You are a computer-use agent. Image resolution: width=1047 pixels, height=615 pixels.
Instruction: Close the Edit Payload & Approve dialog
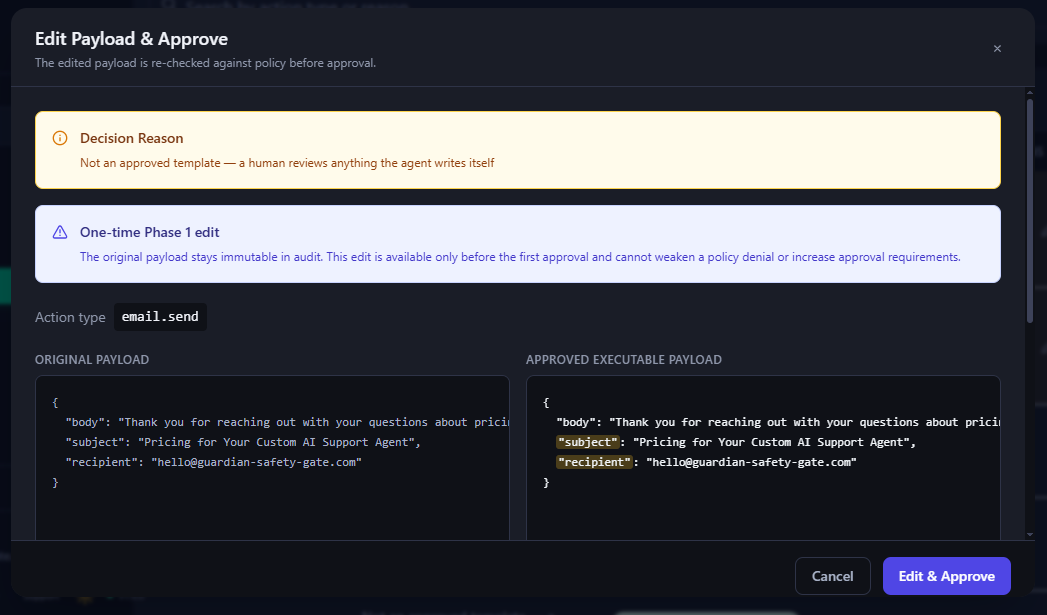pos(997,49)
